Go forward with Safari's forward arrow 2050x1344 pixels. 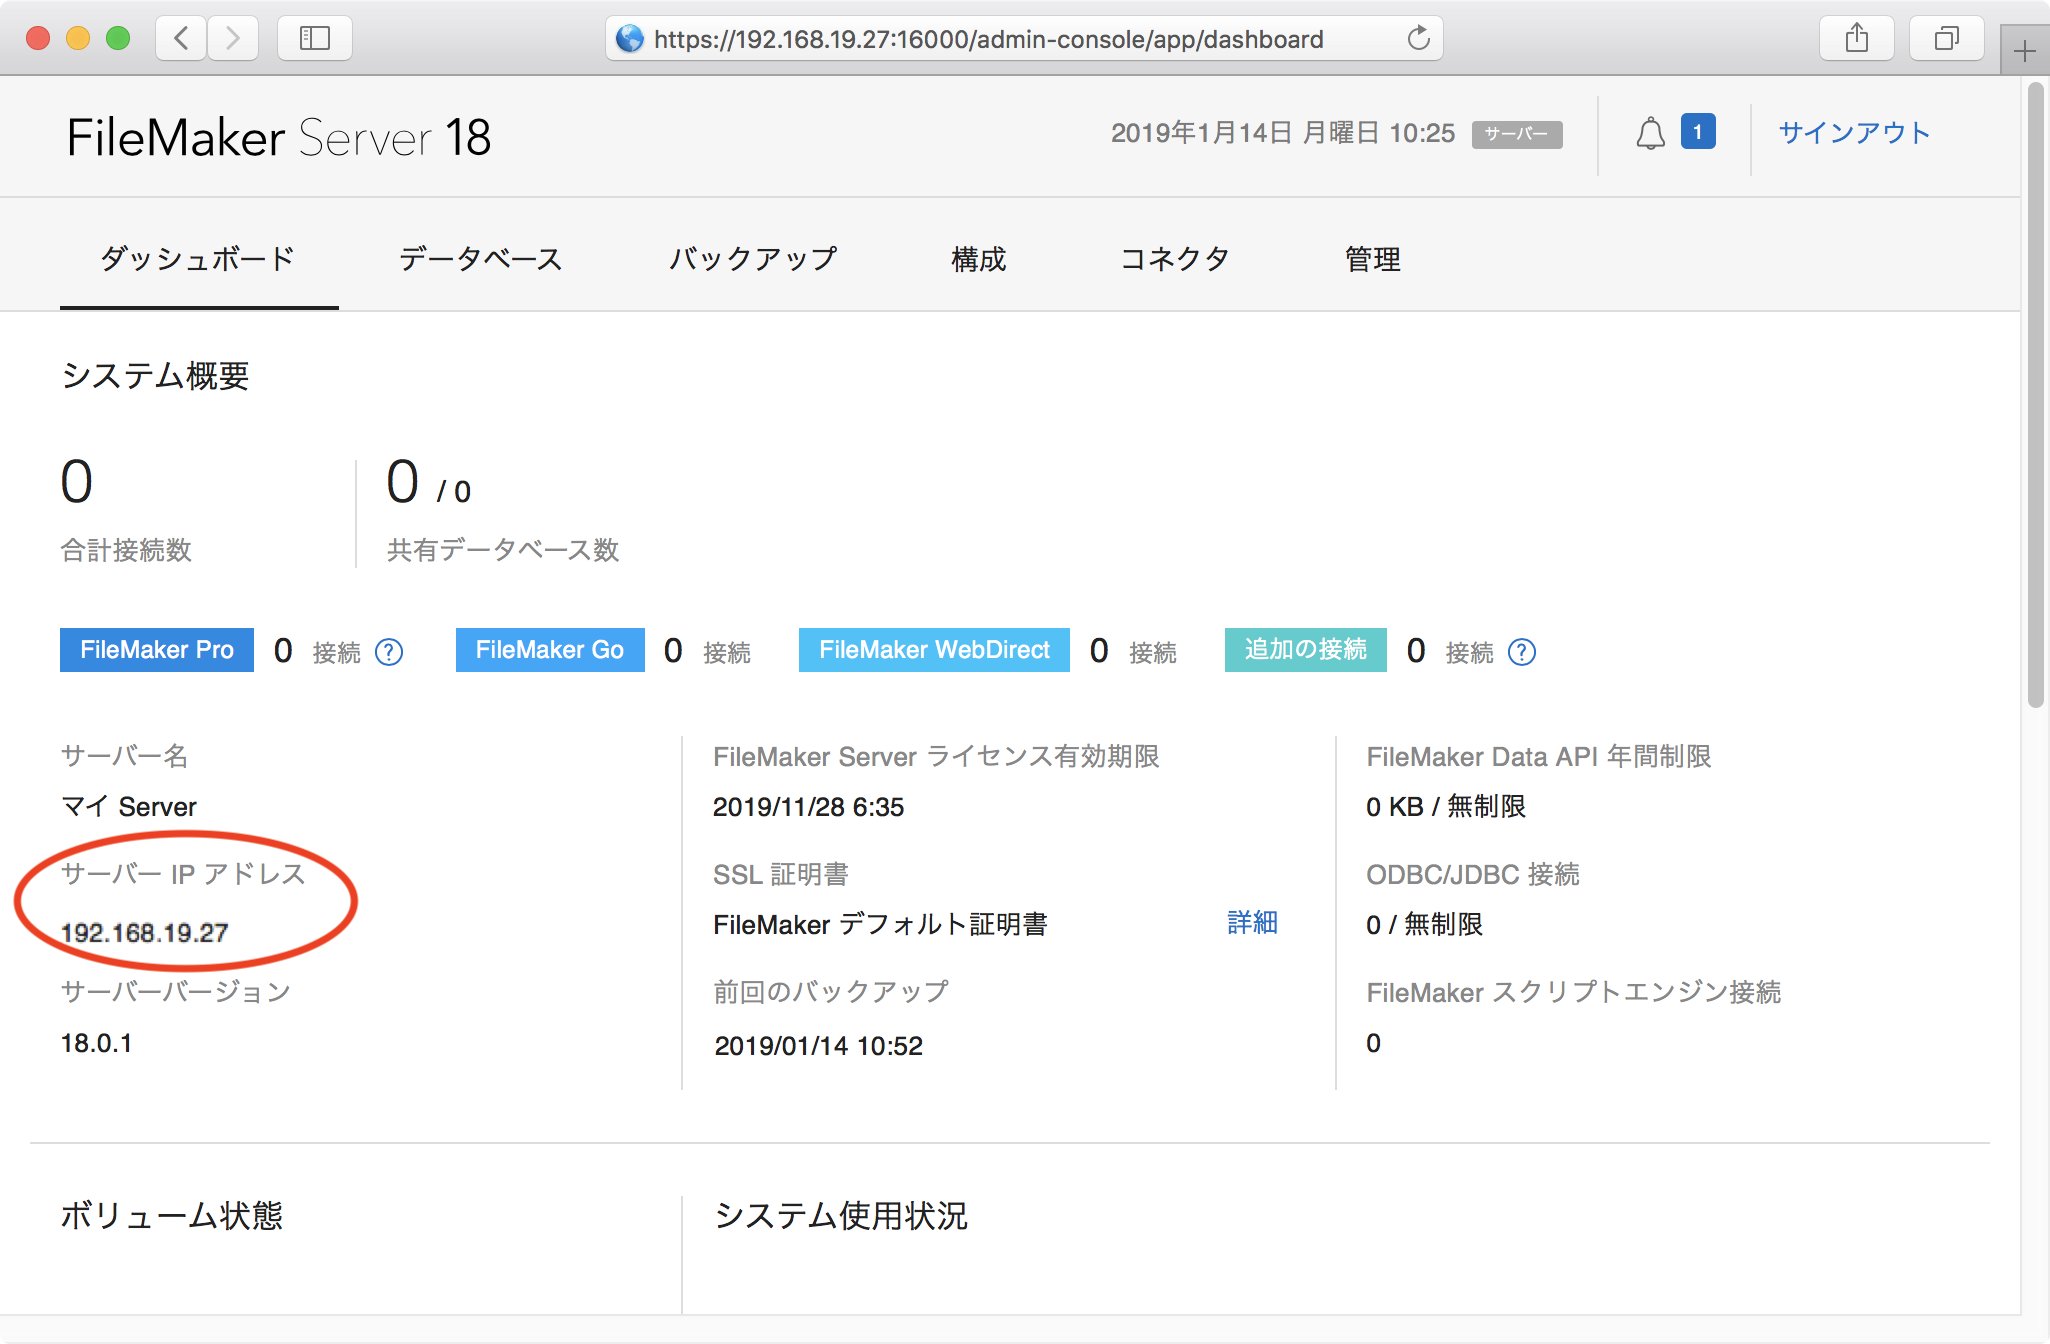(x=233, y=38)
